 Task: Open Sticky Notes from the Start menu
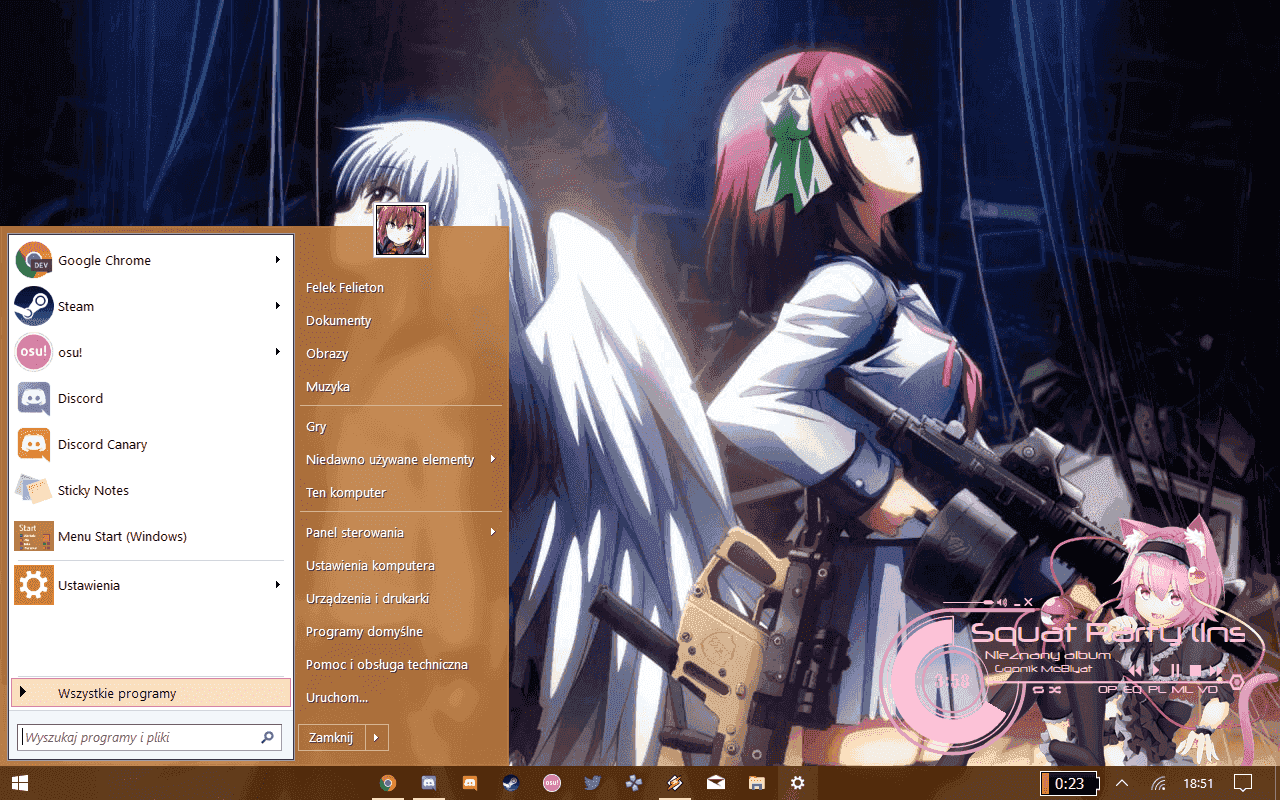point(151,490)
